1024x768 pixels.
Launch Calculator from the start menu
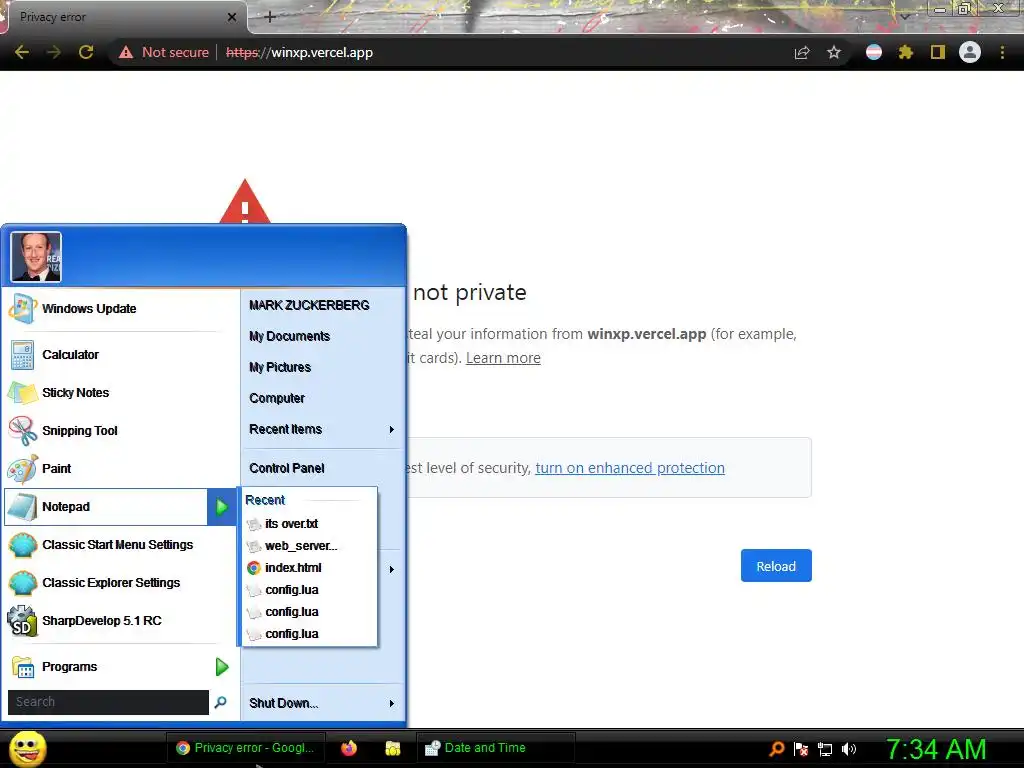[x=120, y=355]
